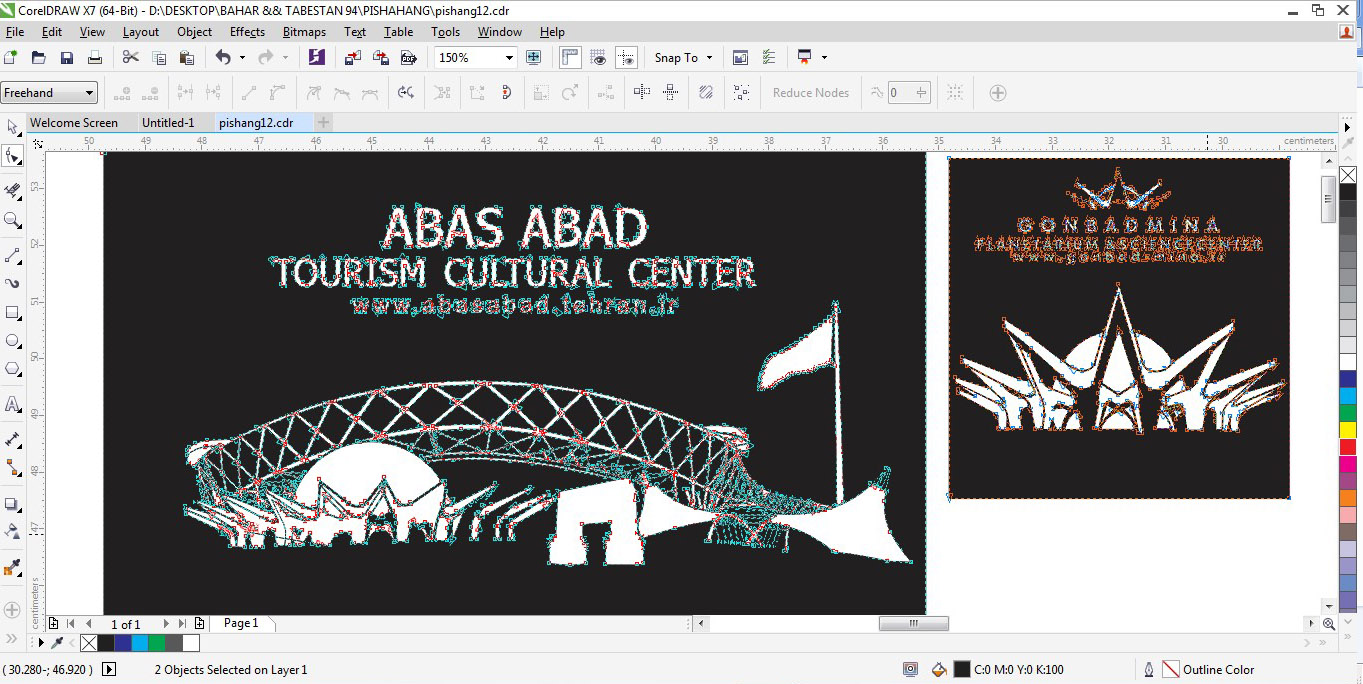Click the horizontal scrollbar thumb
Image resolution: width=1363 pixels, height=684 pixels.
(914, 623)
